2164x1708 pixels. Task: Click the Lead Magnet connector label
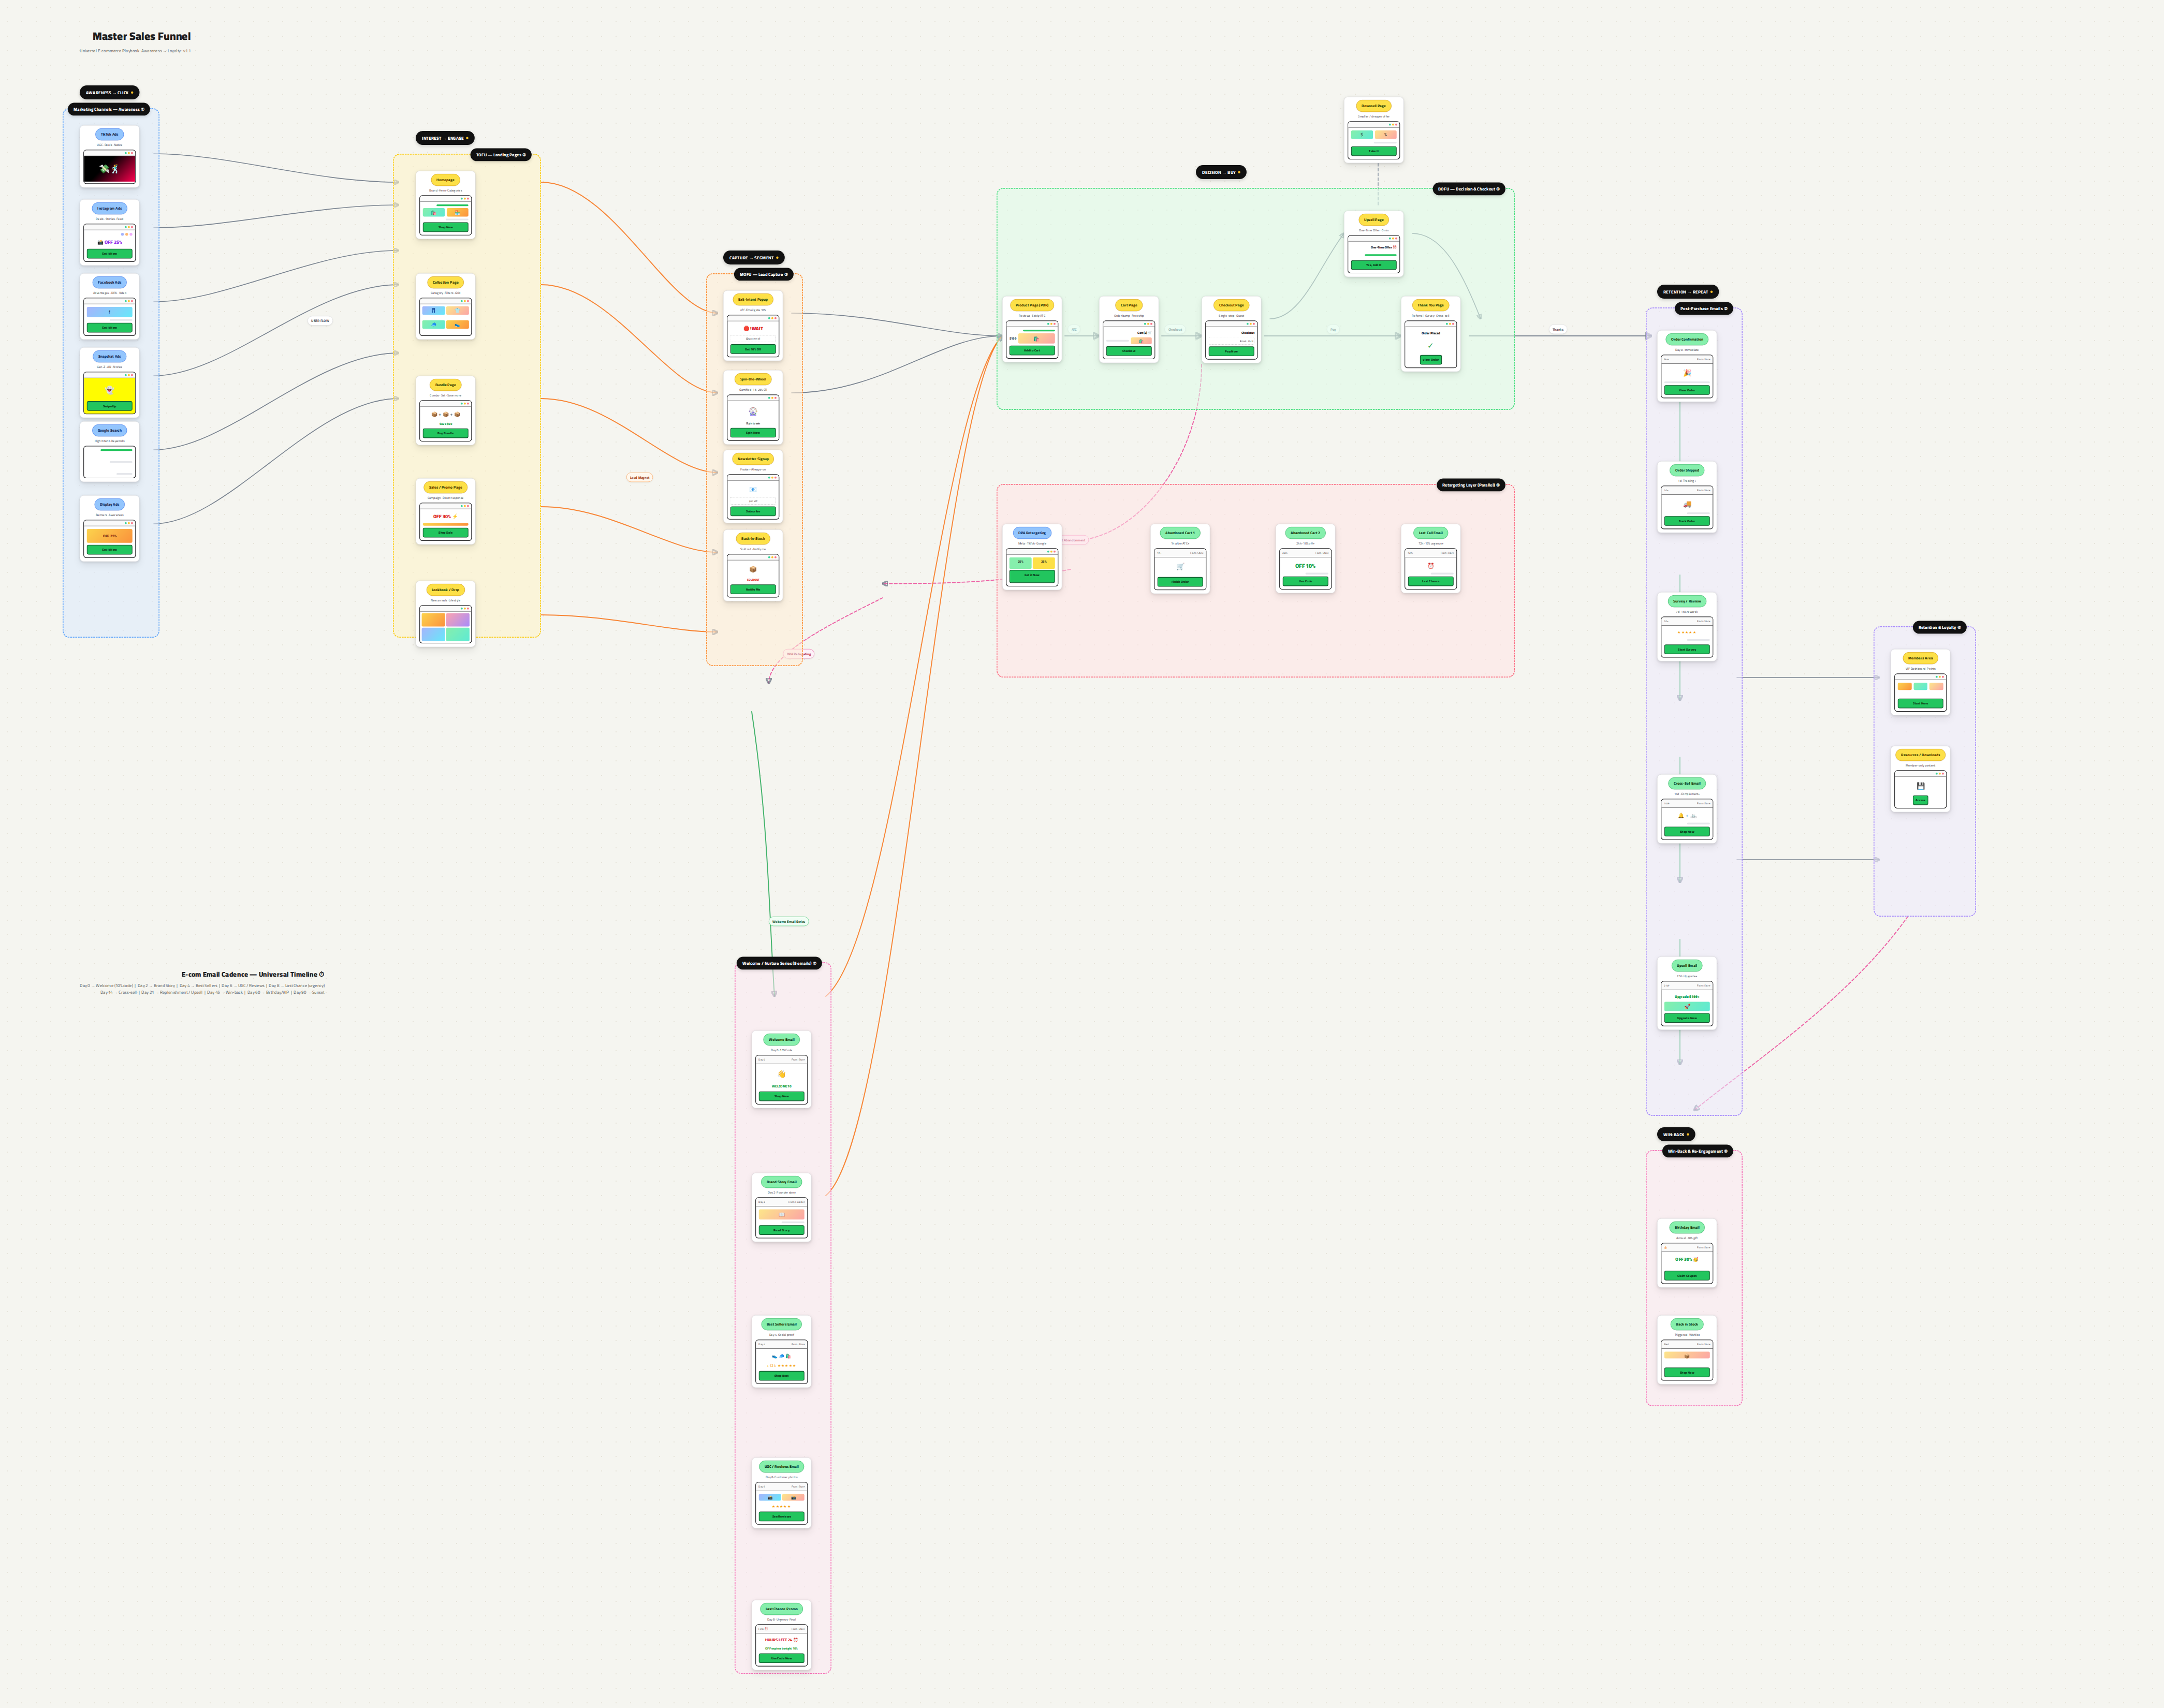click(639, 477)
